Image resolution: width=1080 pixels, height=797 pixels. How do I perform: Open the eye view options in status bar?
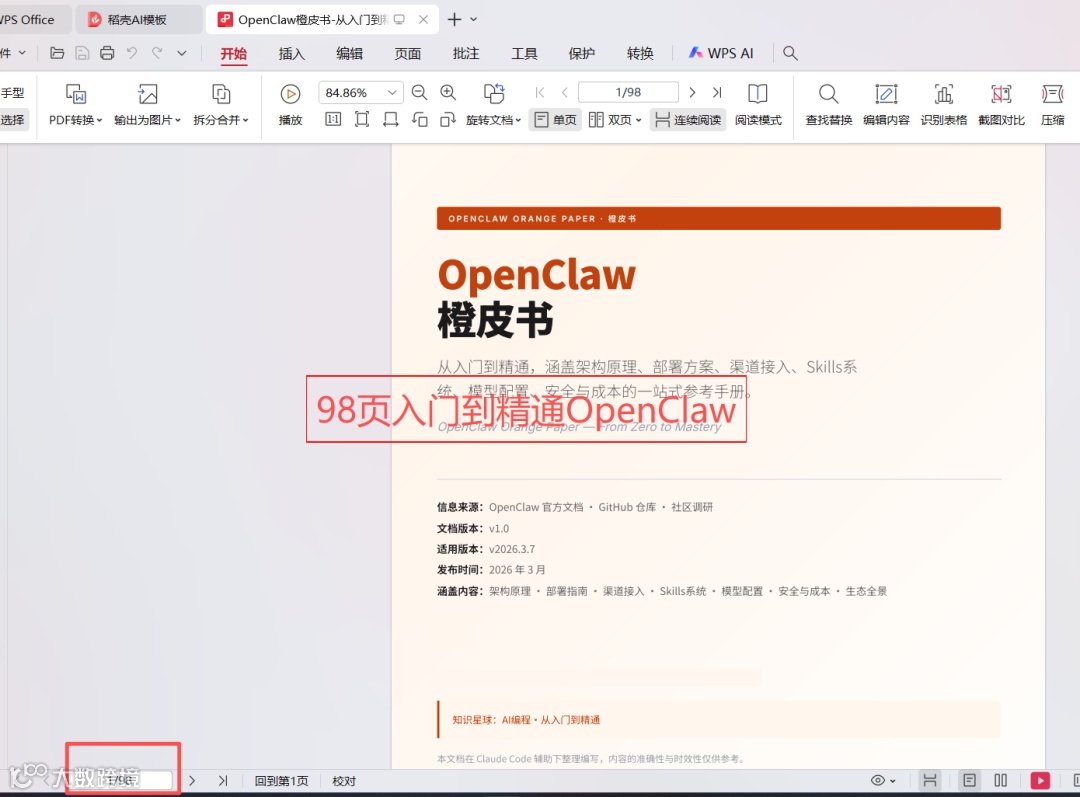(883, 780)
